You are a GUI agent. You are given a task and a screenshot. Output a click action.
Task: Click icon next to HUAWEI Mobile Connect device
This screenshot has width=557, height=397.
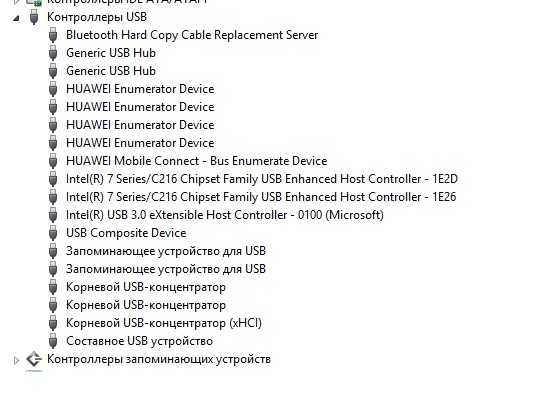53,161
